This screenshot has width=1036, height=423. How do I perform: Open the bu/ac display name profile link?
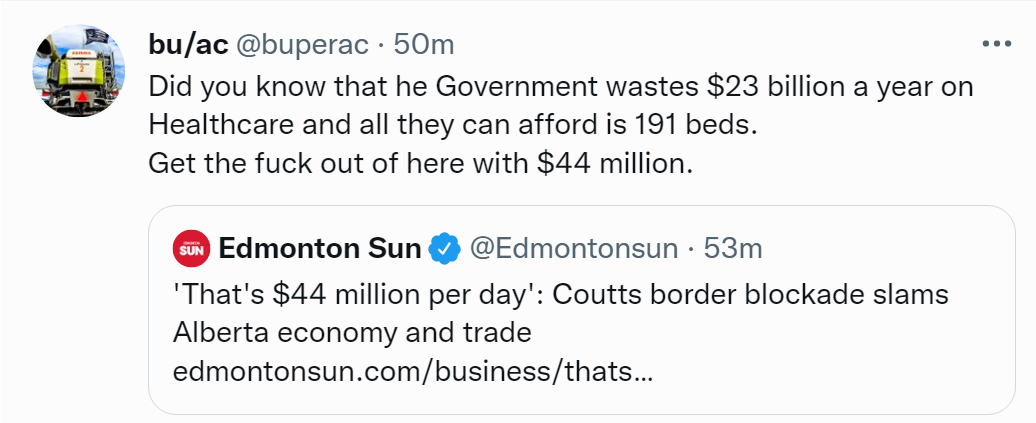pyautogui.click(x=188, y=45)
